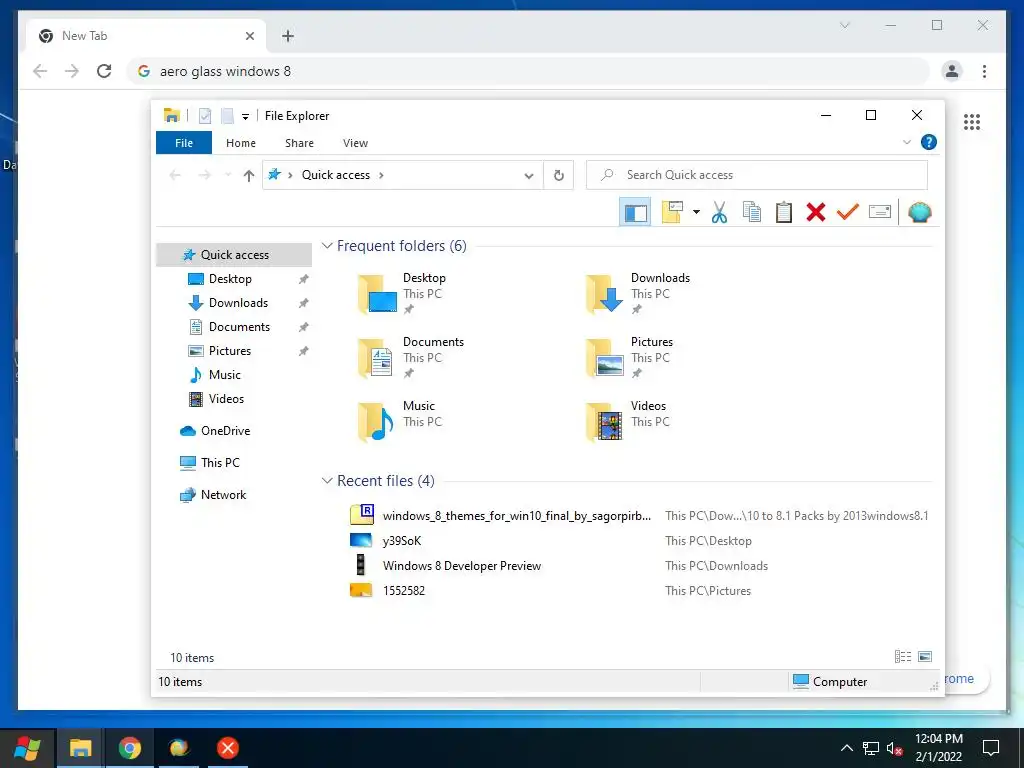Viewport: 1024px width, 768px height.
Task: Open the Quick Access Toolbar customize dropdown
Action: click(246, 116)
